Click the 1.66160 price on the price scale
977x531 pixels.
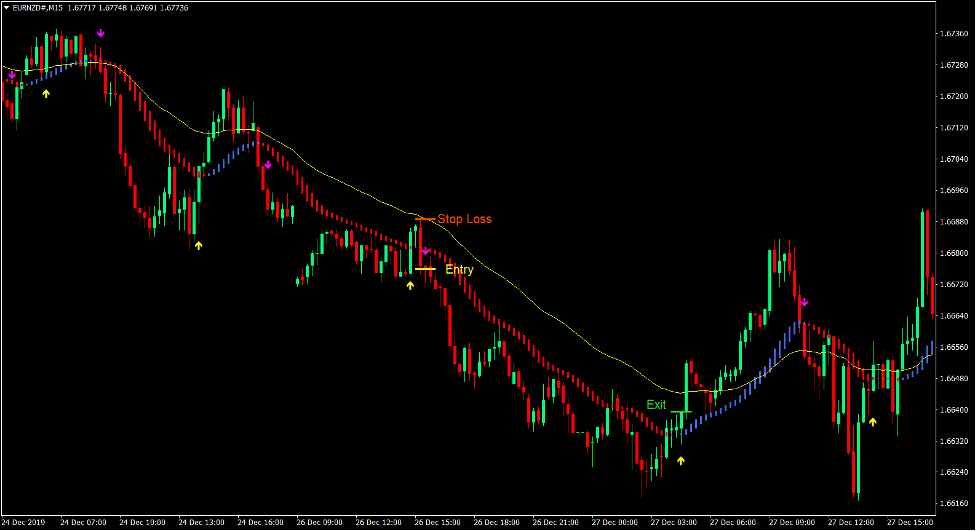(x=953, y=503)
